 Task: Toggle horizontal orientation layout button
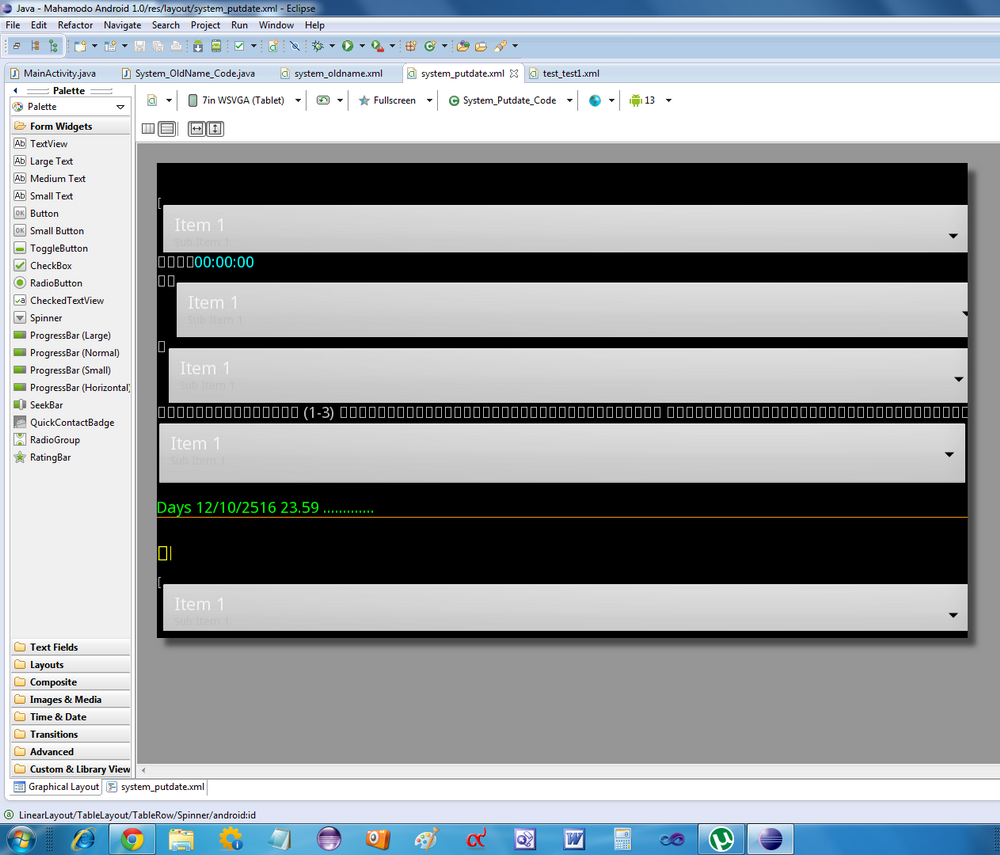(149, 129)
